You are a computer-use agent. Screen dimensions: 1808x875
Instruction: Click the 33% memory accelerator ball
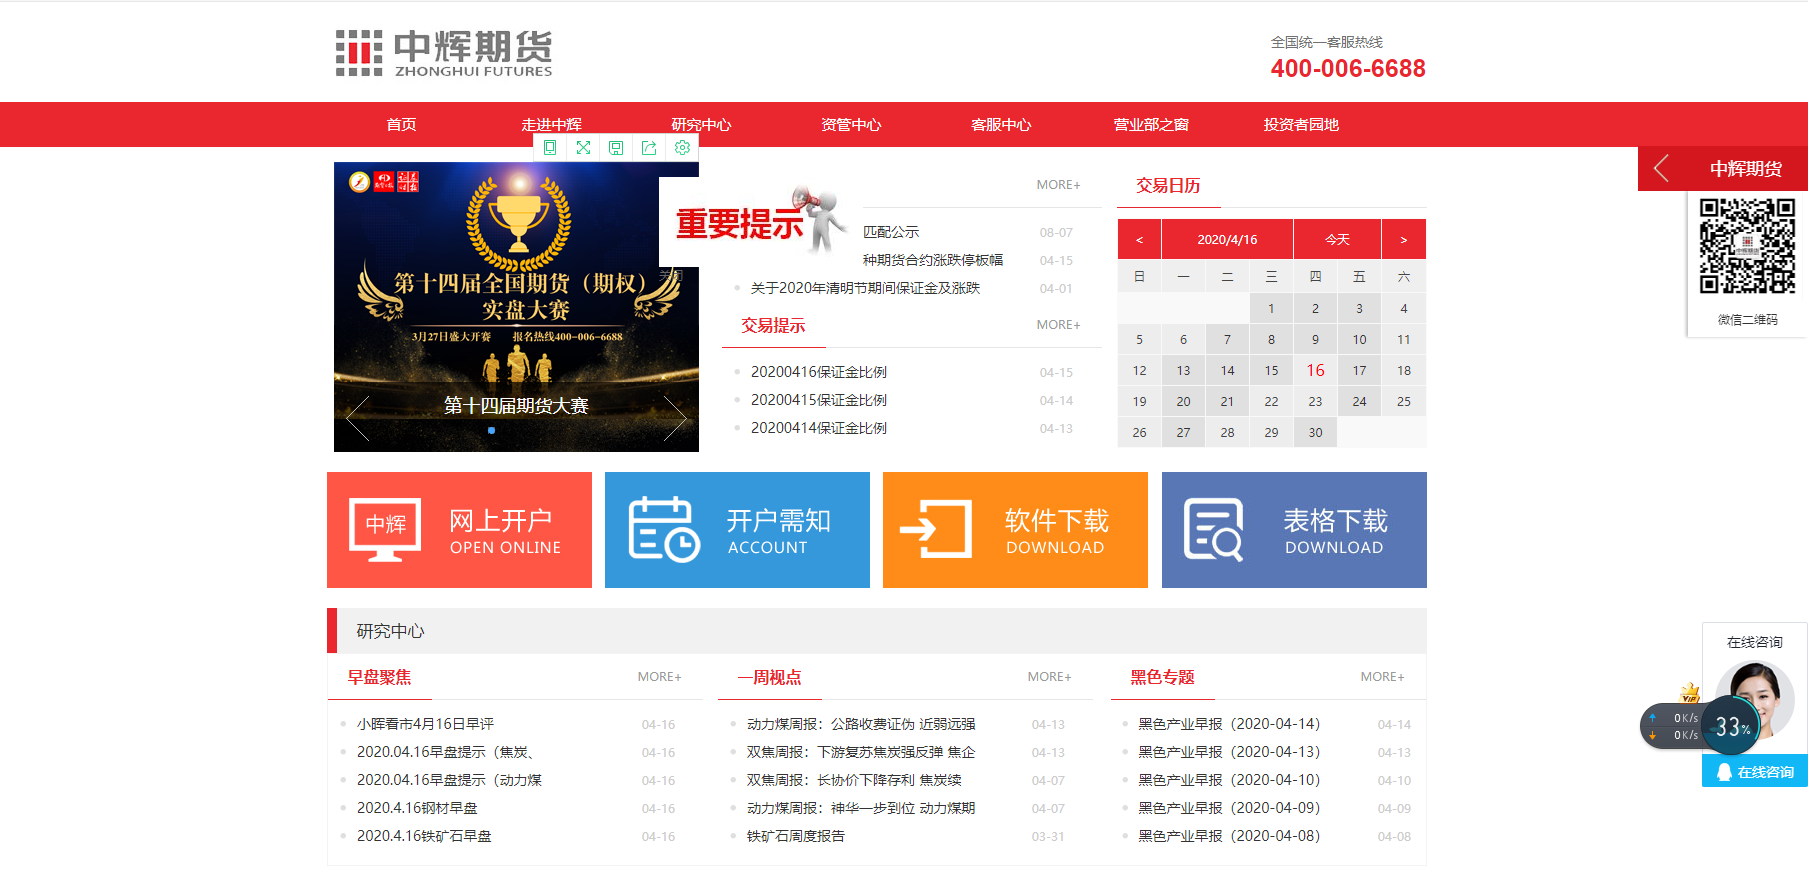point(1732,727)
